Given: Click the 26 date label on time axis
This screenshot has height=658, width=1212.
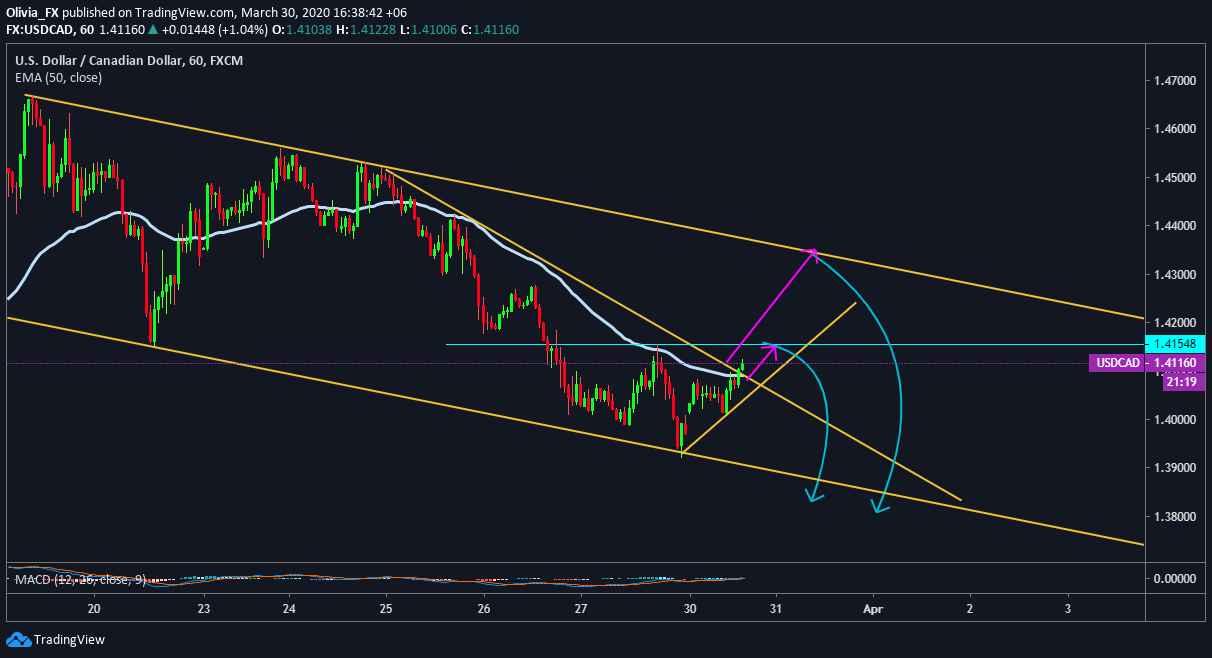Looking at the screenshot, I should [483, 608].
